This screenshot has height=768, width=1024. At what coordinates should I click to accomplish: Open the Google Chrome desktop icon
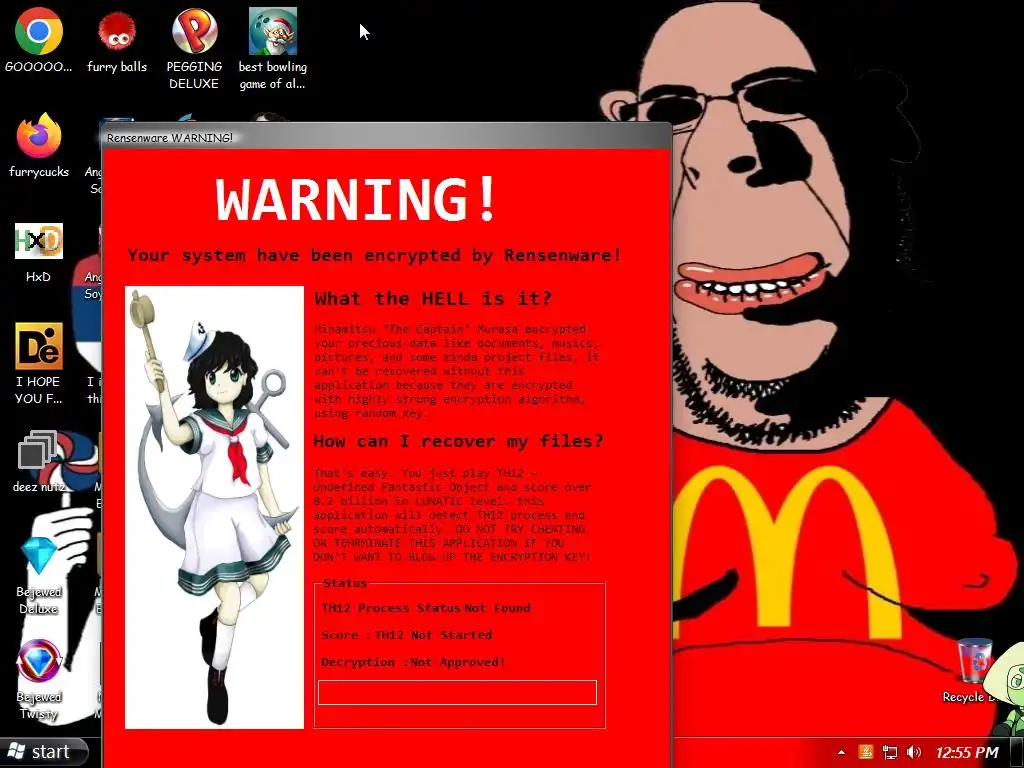39,40
